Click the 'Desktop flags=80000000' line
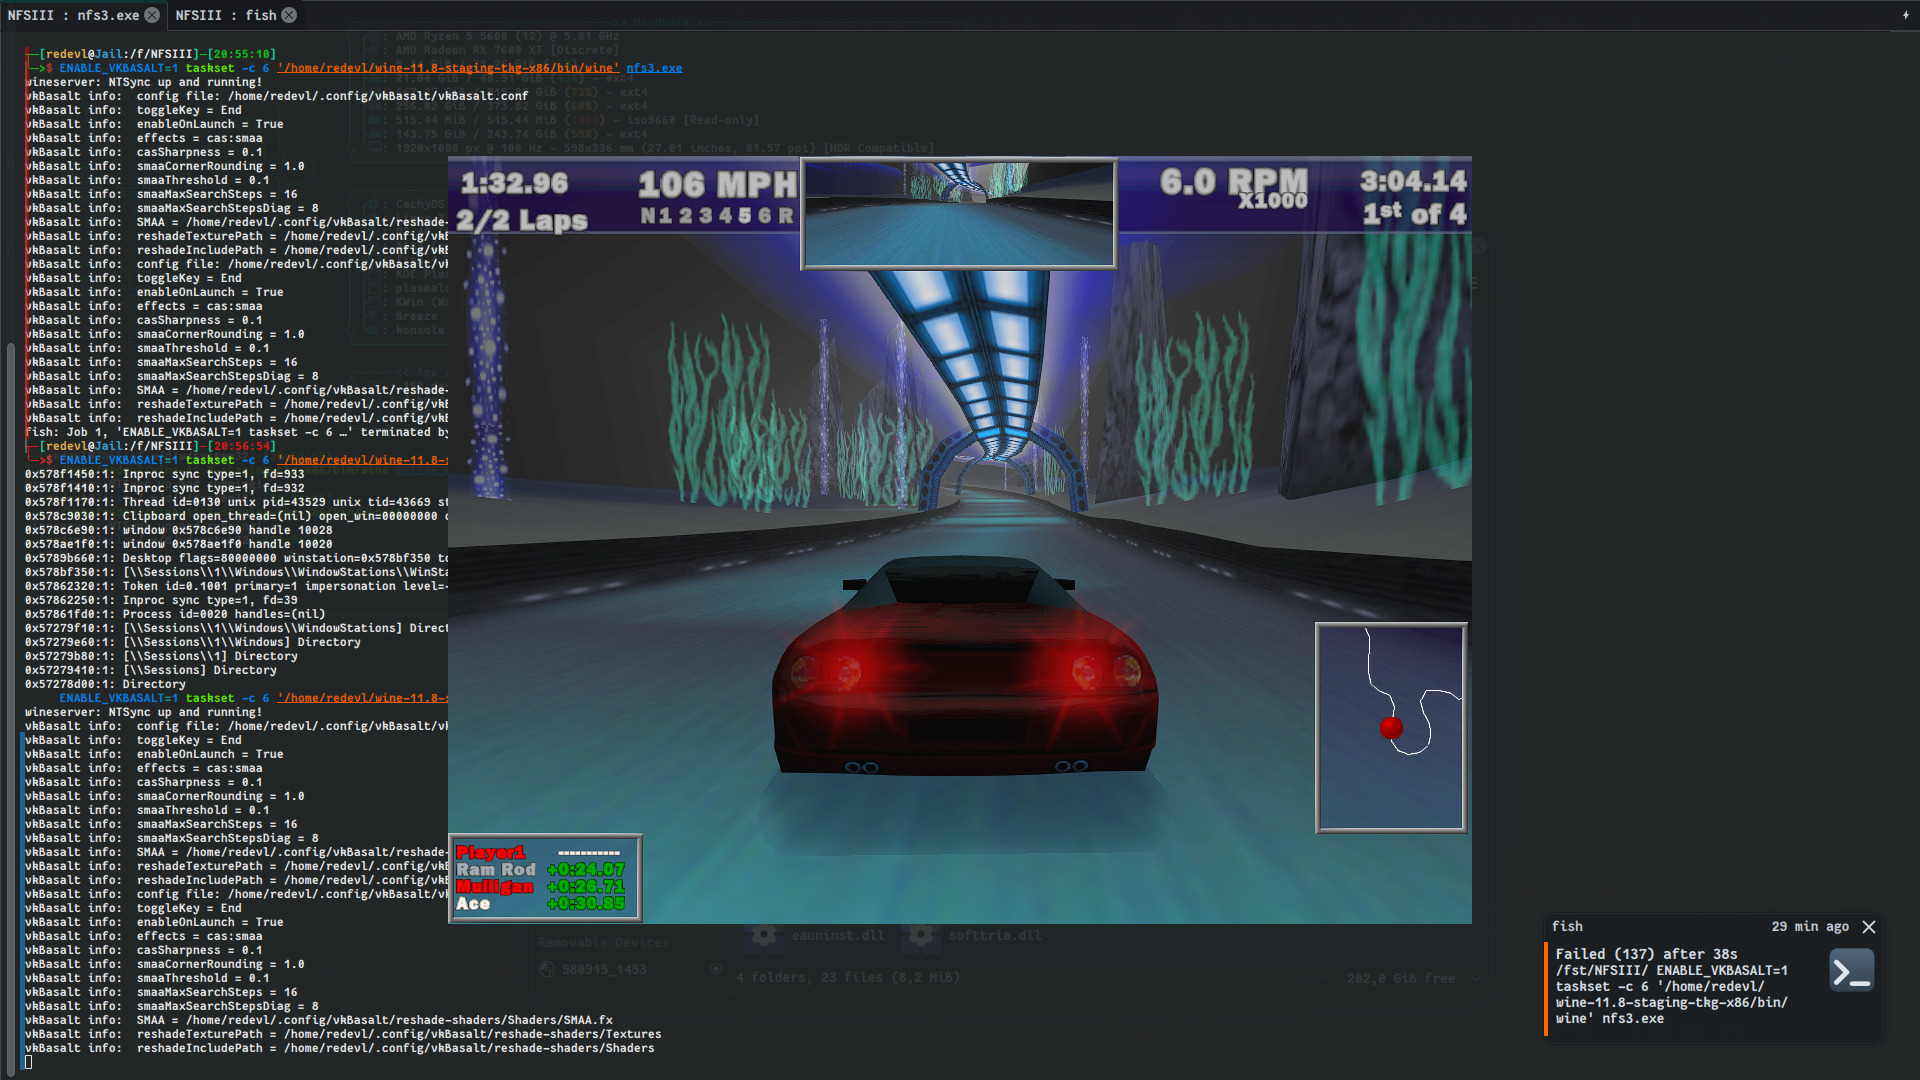Screen dimensions: 1920x1080 (x=237, y=558)
